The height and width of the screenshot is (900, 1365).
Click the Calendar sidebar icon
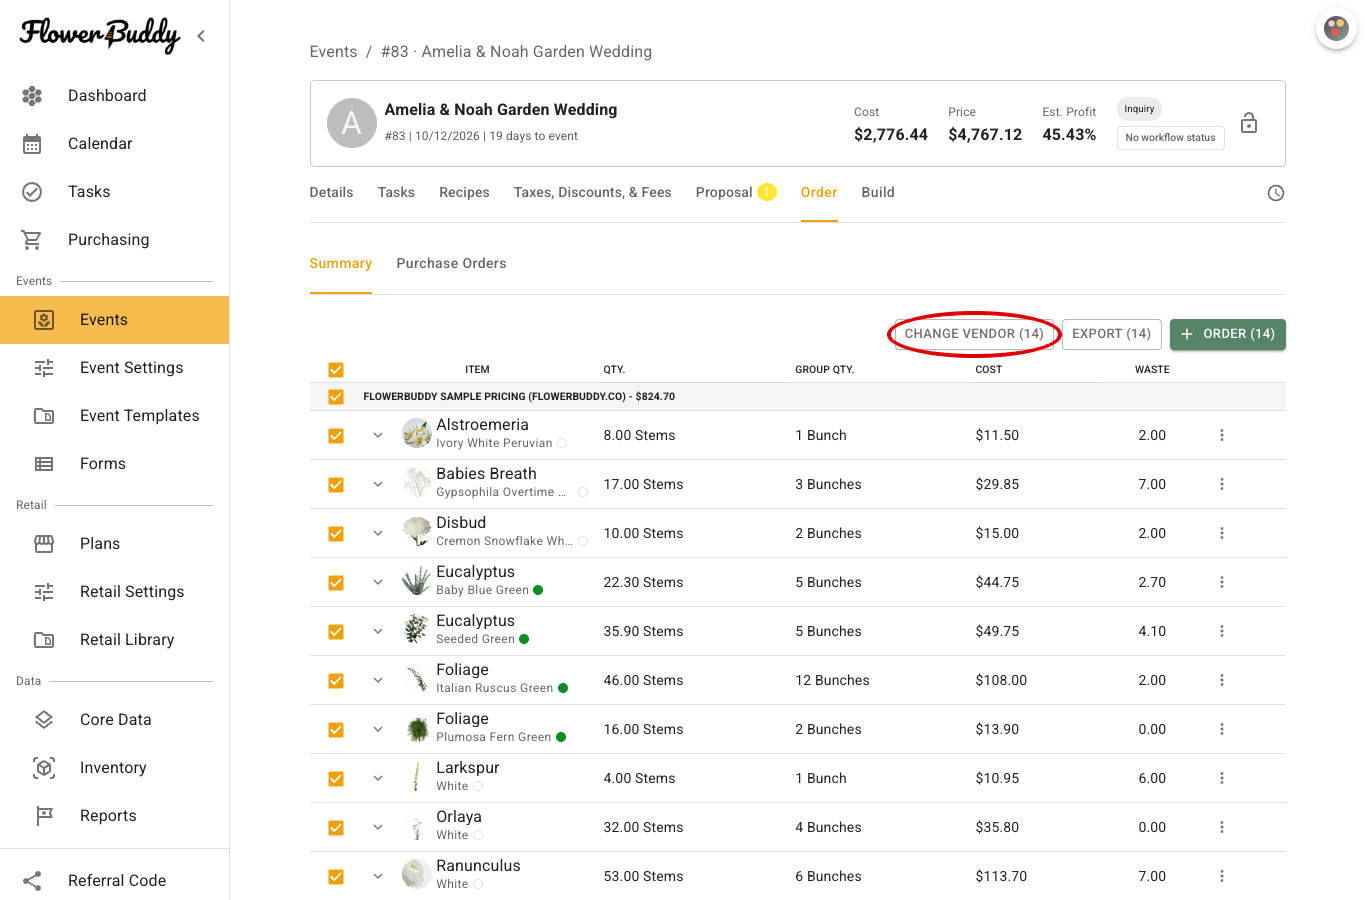coord(32,144)
